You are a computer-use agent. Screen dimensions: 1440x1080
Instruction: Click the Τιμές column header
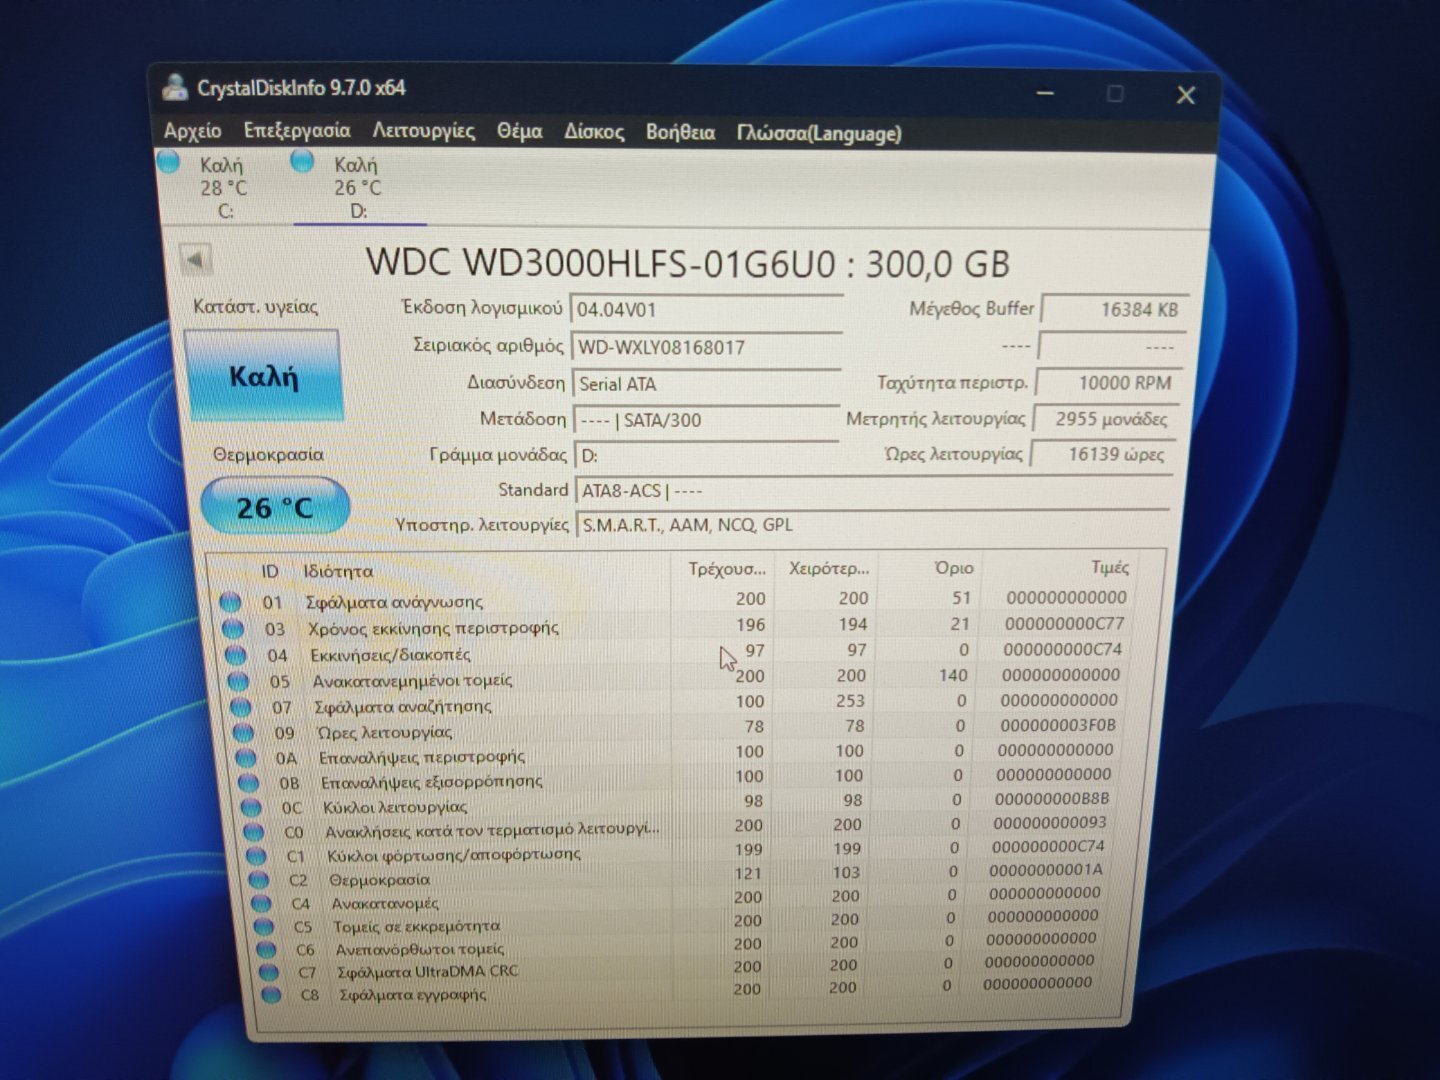click(1109, 567)
